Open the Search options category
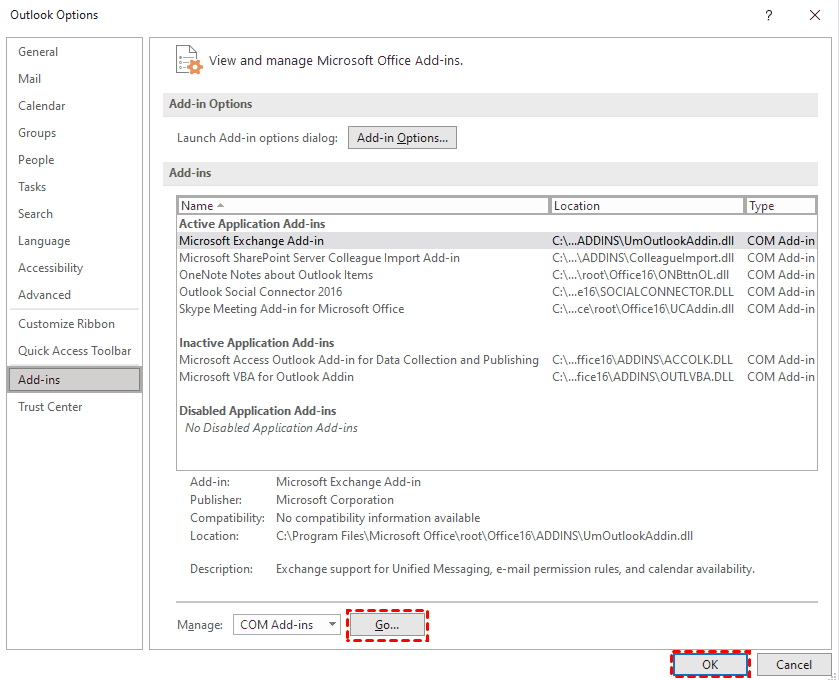The height and width of the screenshot is (680, 839). coord(35,214)
